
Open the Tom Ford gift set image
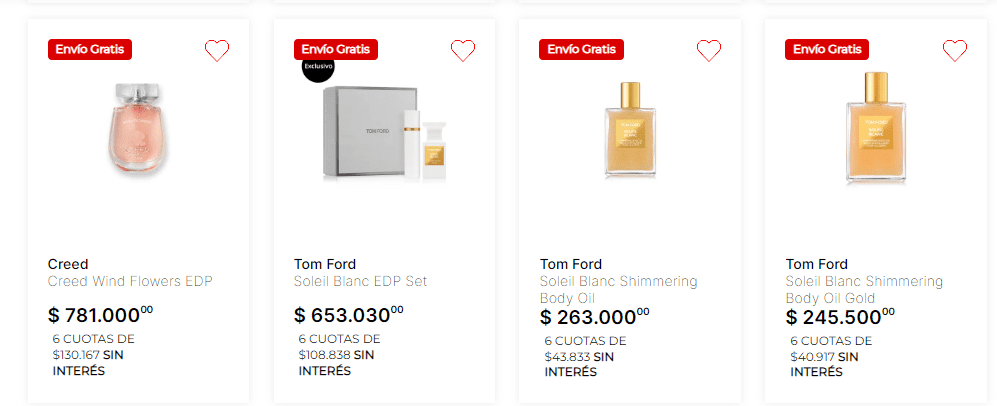pyautogui.click(x=385, y=134)
